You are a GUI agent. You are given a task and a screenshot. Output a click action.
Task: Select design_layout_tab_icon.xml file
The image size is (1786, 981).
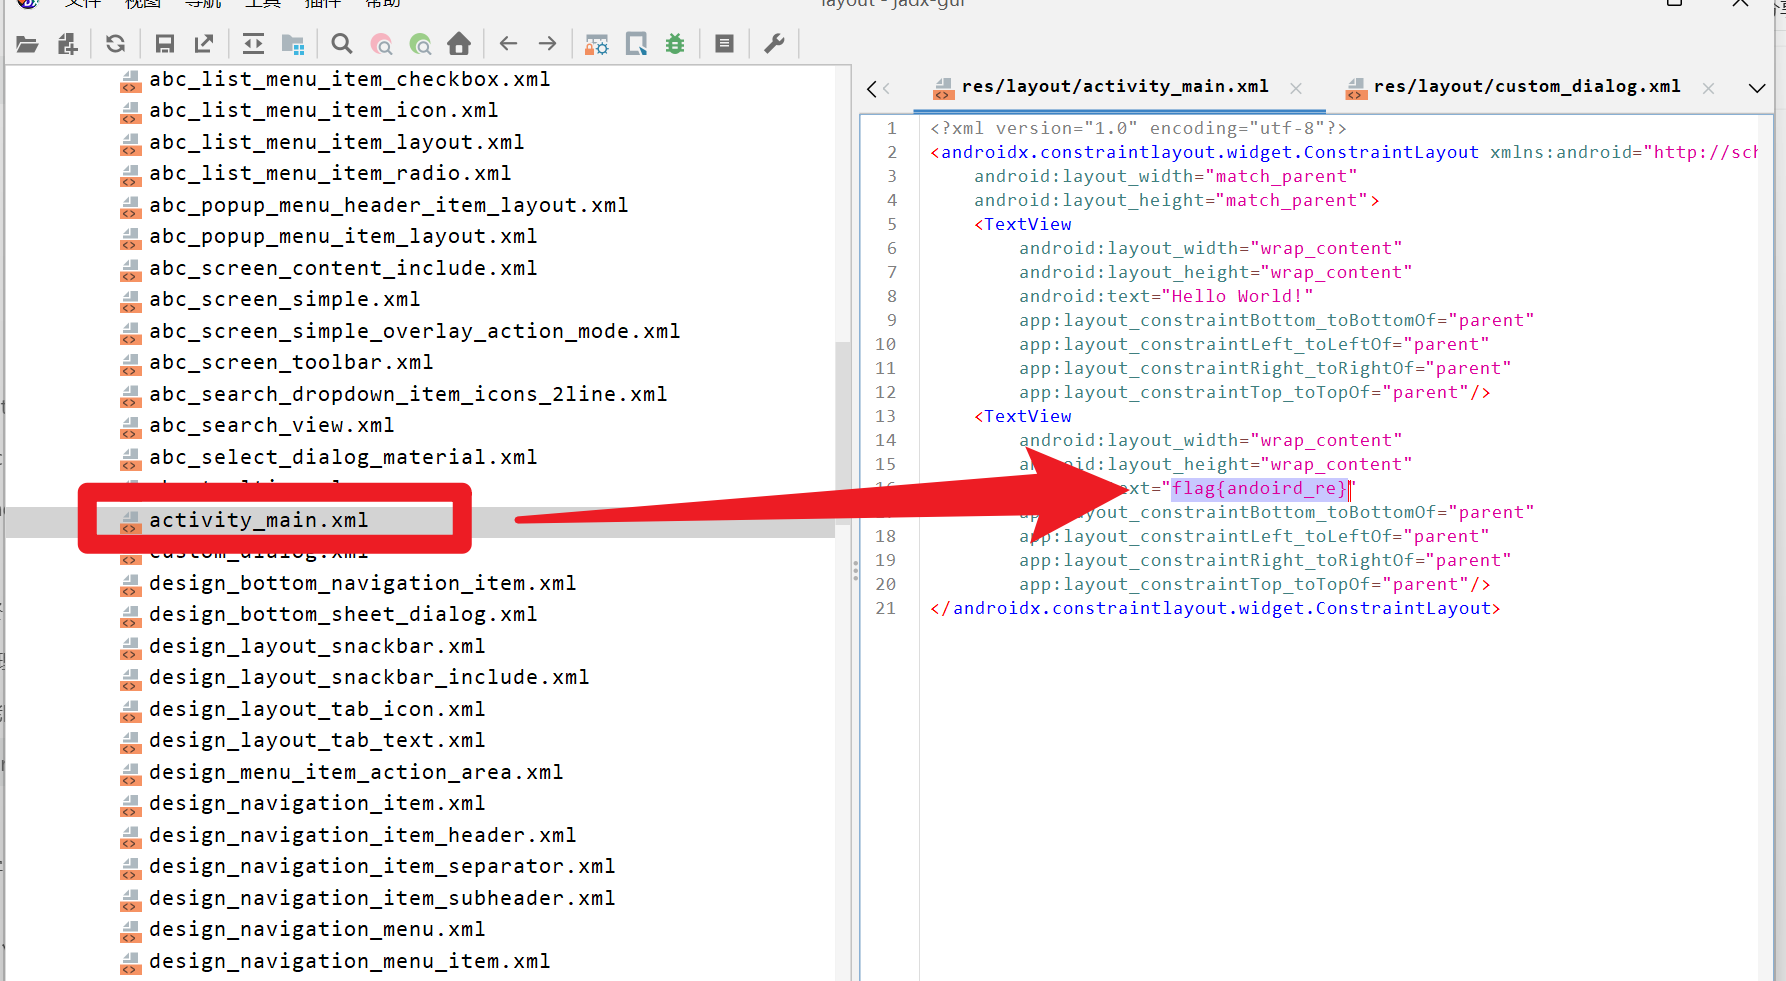click(x=317, y=709)
